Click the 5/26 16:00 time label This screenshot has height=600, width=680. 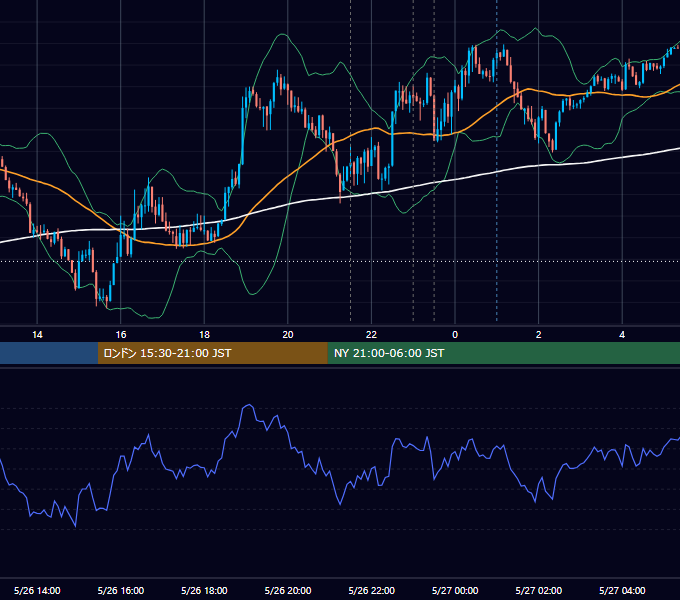(x=121, y=590)
